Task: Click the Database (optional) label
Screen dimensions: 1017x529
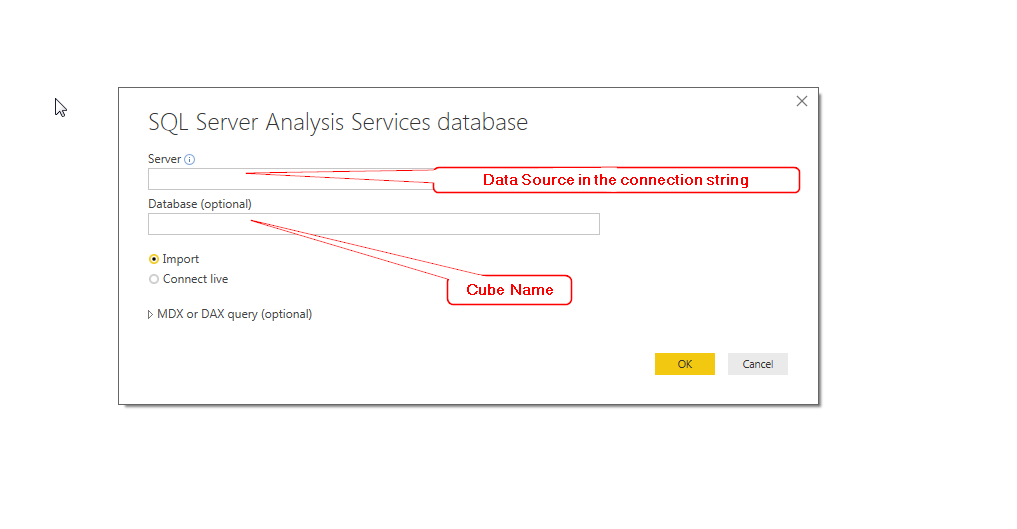Action: tap(200, 204)
